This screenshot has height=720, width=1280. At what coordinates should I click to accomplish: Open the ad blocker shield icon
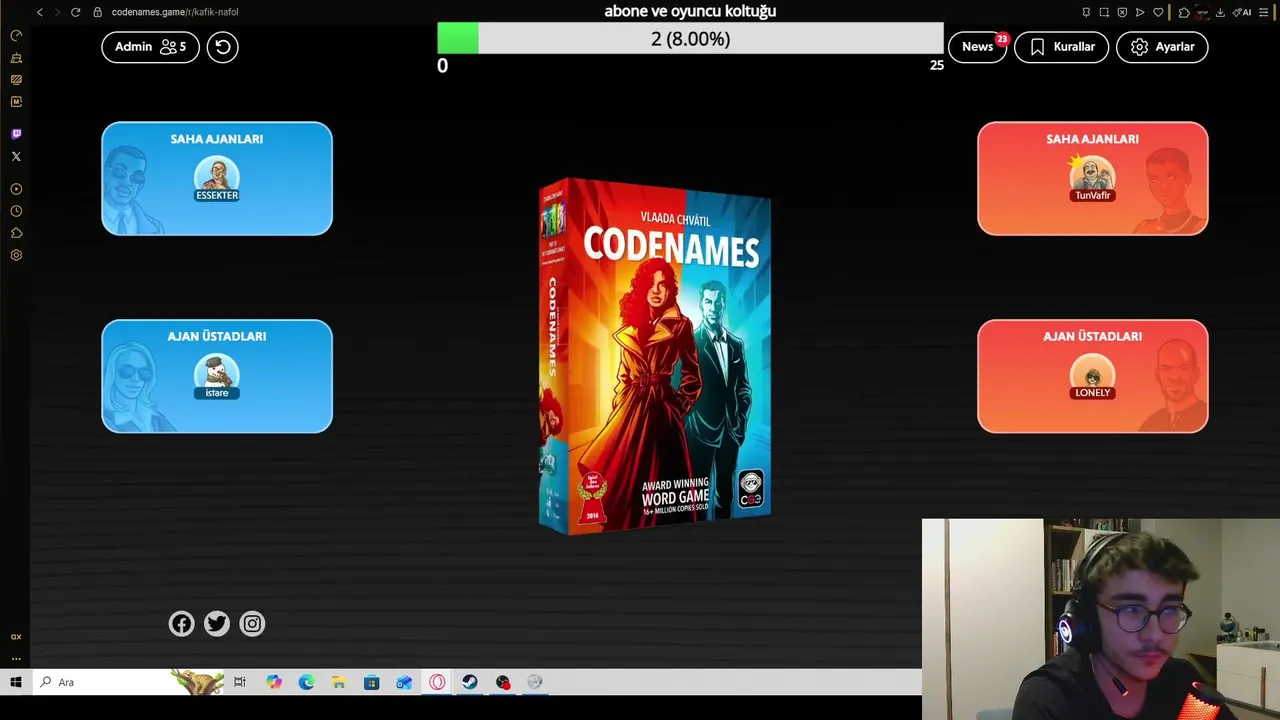pos(1122,12)
